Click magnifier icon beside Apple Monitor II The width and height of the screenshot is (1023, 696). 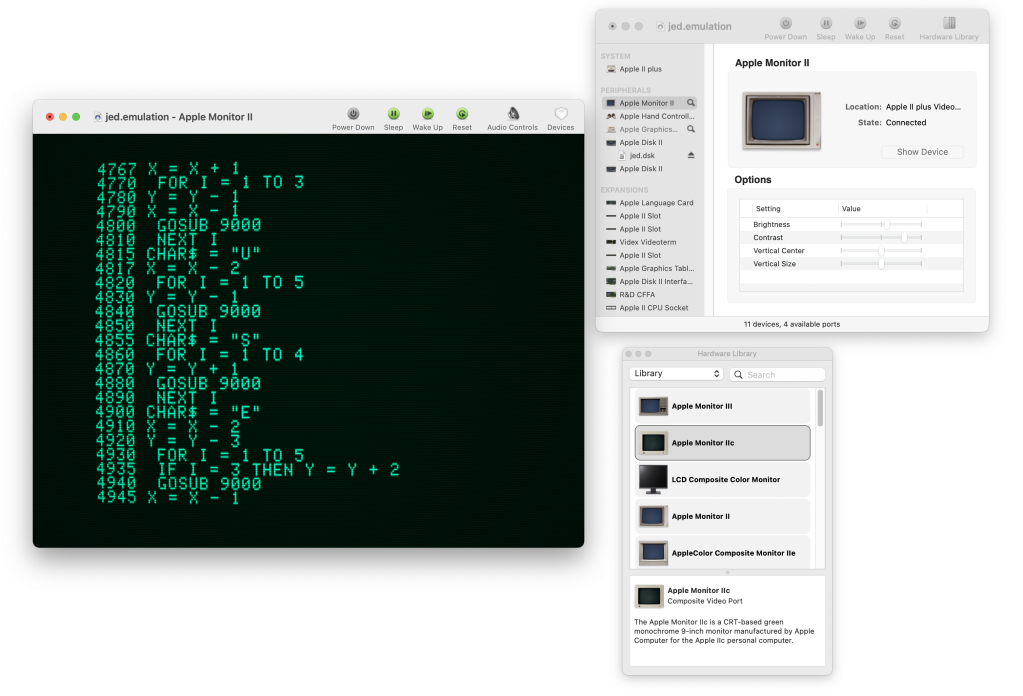(x=691, y=103)
